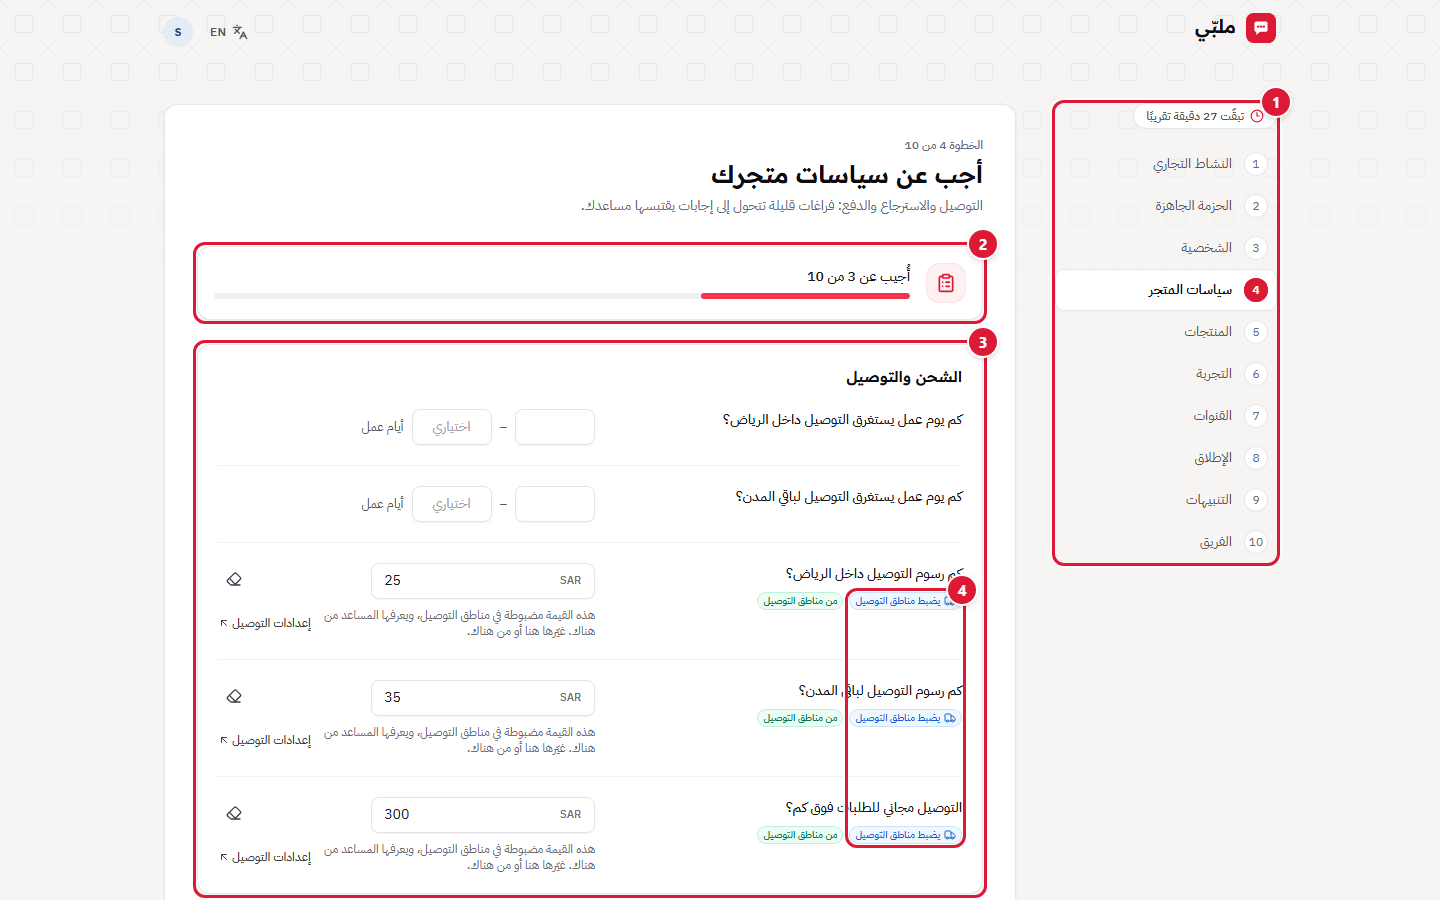The height and width of the screenshot is (900, 1440).
Task: Click blue يضبط مناطق التوصيل badge under free-delivery question
Action: point(905,835)
